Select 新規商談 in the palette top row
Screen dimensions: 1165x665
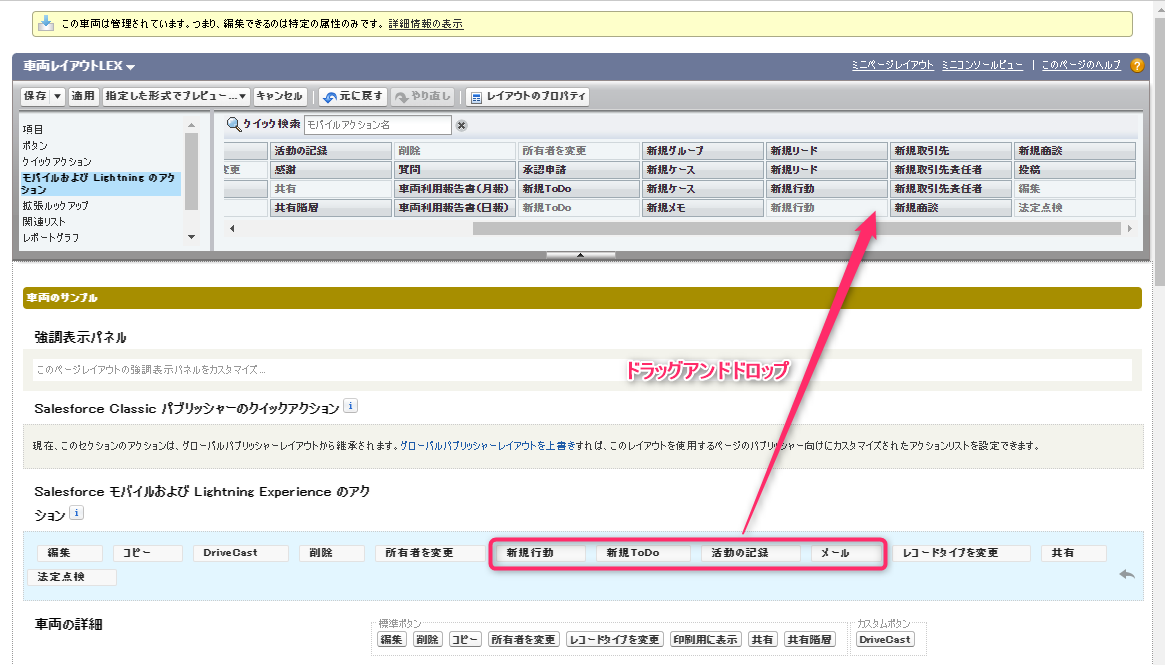point(1075,151)
